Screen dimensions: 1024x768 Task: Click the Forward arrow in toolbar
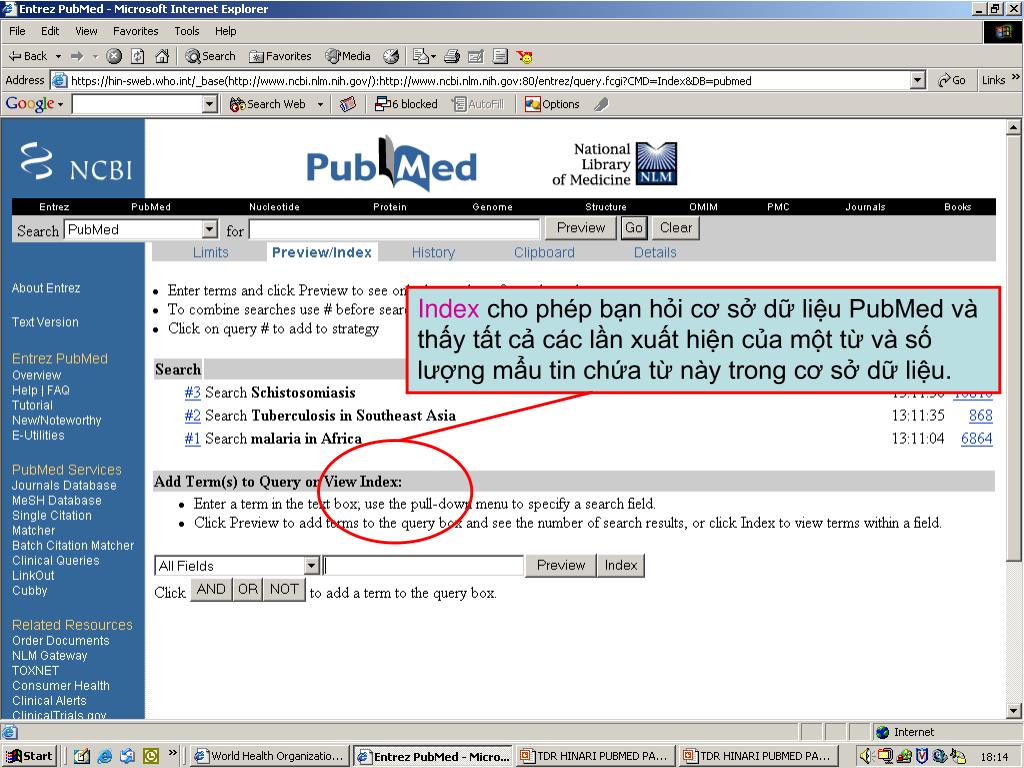coord(77,56)
